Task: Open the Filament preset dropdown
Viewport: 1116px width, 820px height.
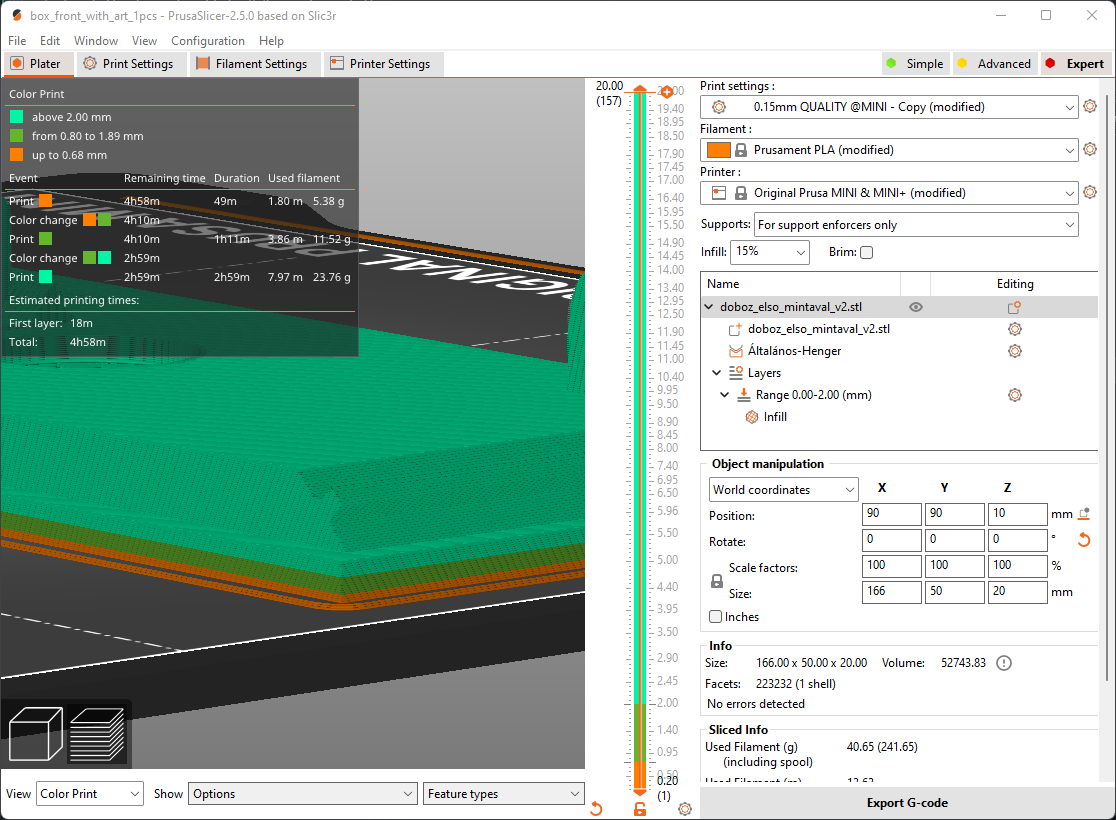Action: pyautogui.click(x=889, y=150)
